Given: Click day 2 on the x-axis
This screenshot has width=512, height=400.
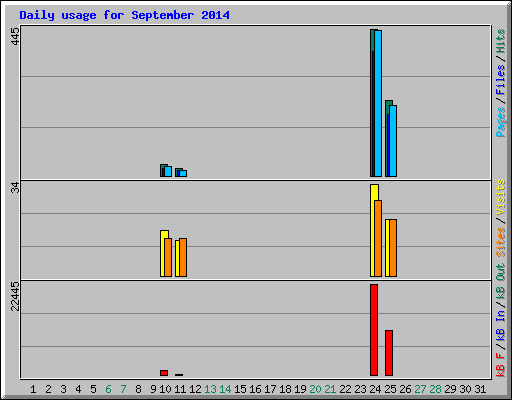Looking at the screenshot, I should 48,389.
